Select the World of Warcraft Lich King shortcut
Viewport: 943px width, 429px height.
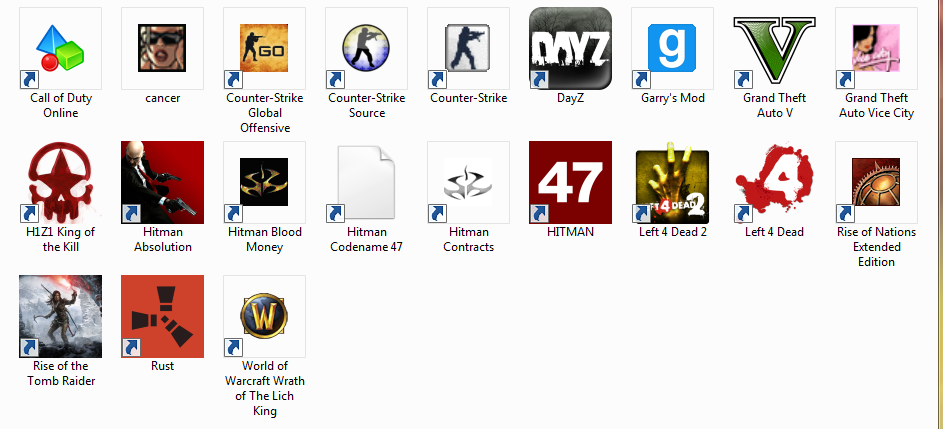[x=265, y=316]
